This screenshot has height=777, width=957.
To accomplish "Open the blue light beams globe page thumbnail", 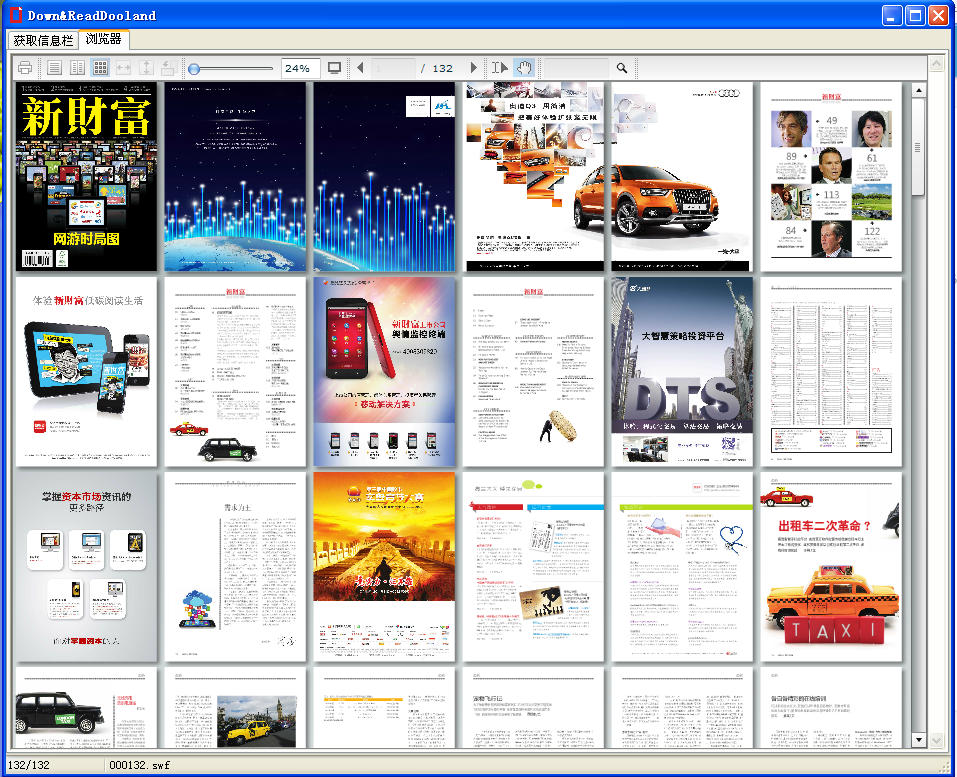I will (235, 176).
